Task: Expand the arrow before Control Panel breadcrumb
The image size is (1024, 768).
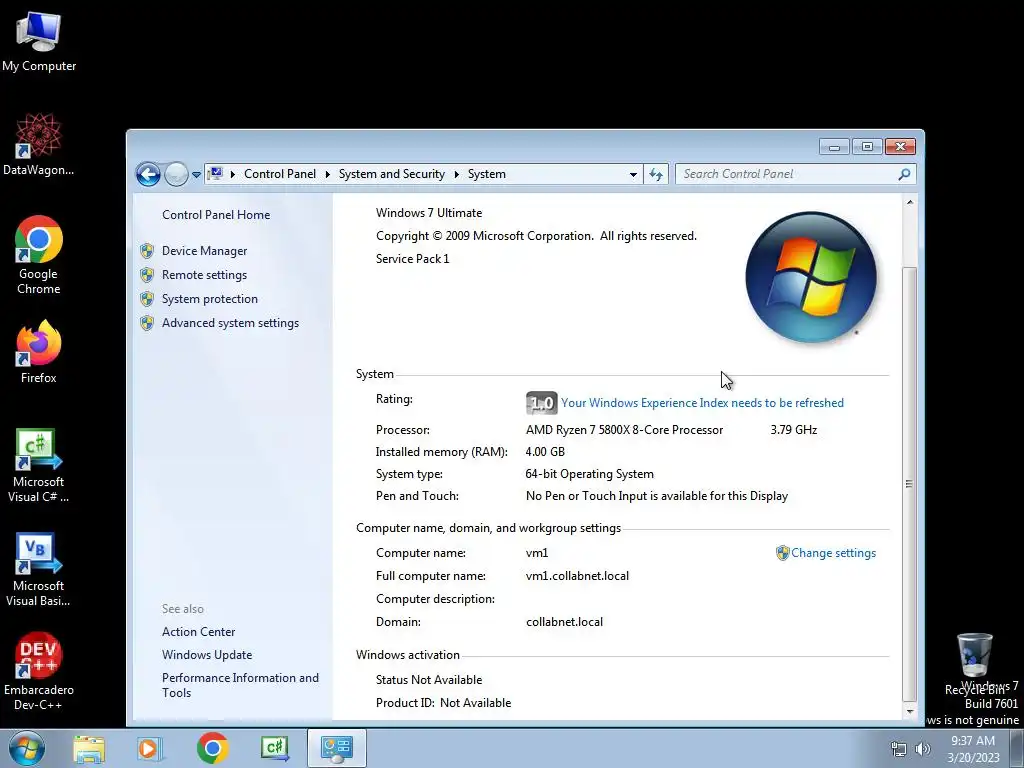Action: [x=233, y=174]
